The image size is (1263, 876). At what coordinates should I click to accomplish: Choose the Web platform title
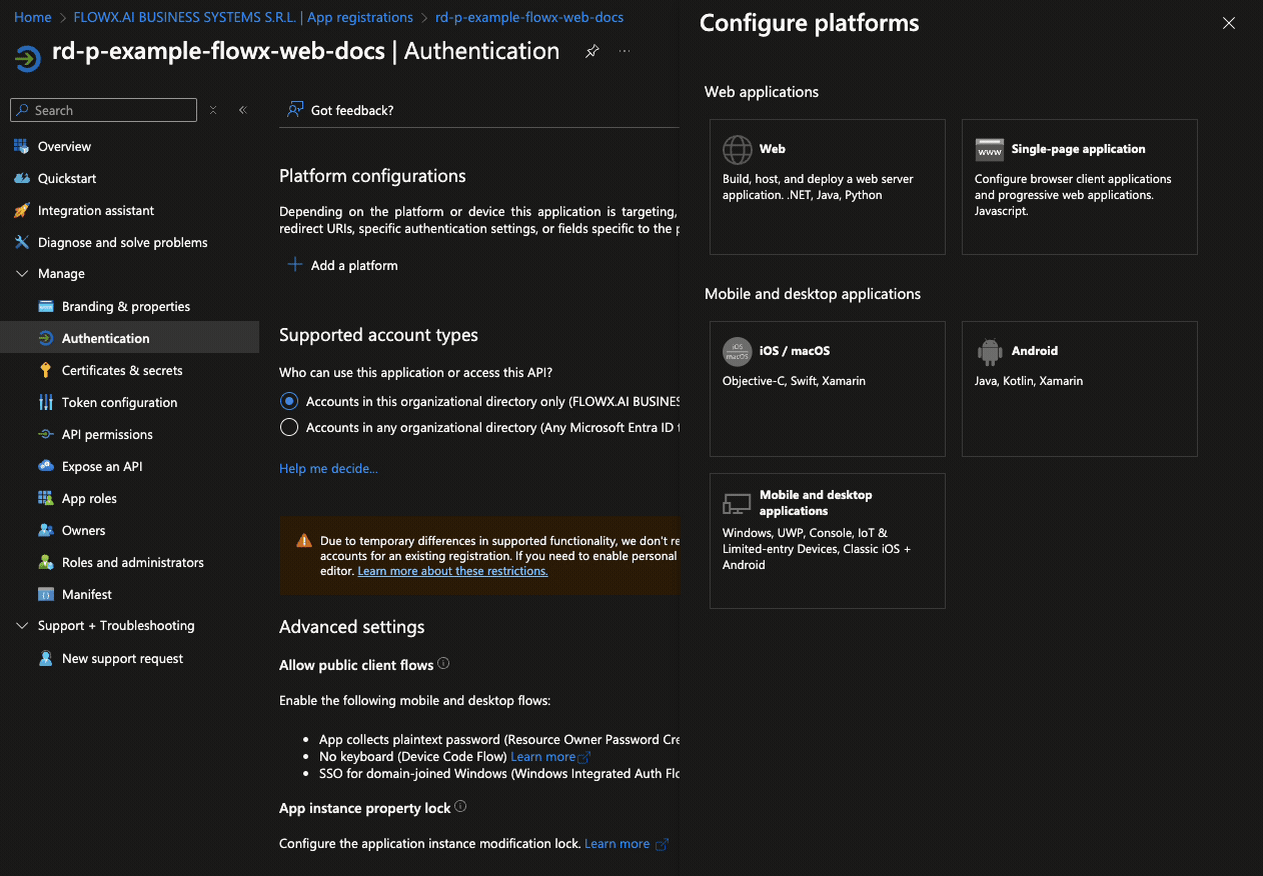click(772, 149)
